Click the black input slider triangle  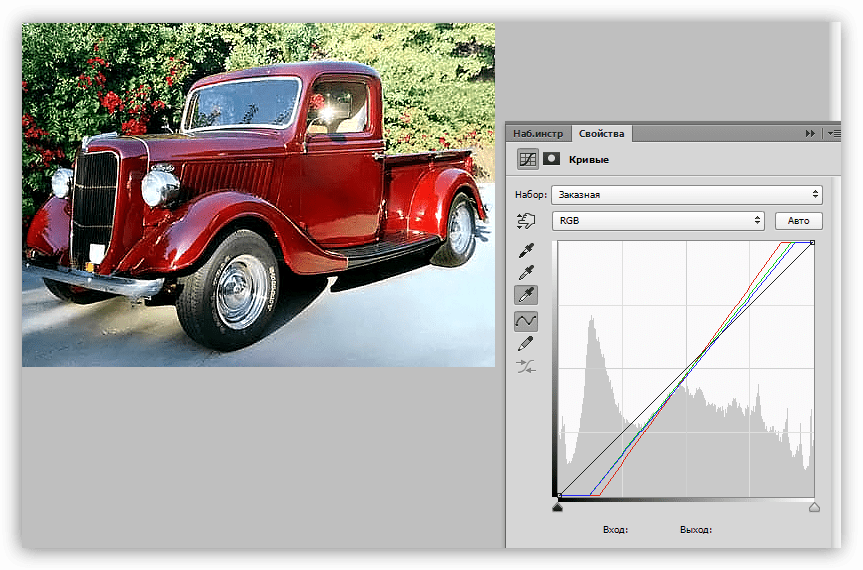tap(558, 508)
